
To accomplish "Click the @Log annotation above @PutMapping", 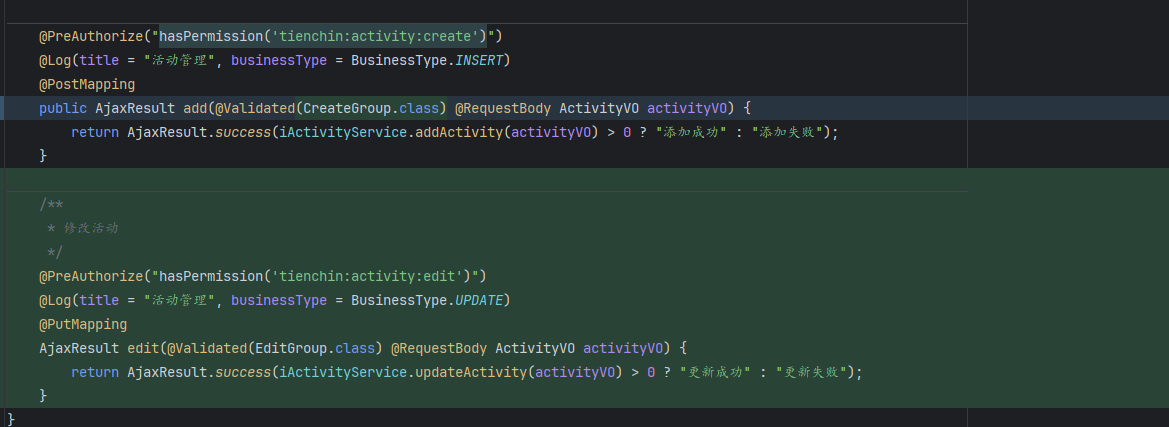I will (55, 300).
